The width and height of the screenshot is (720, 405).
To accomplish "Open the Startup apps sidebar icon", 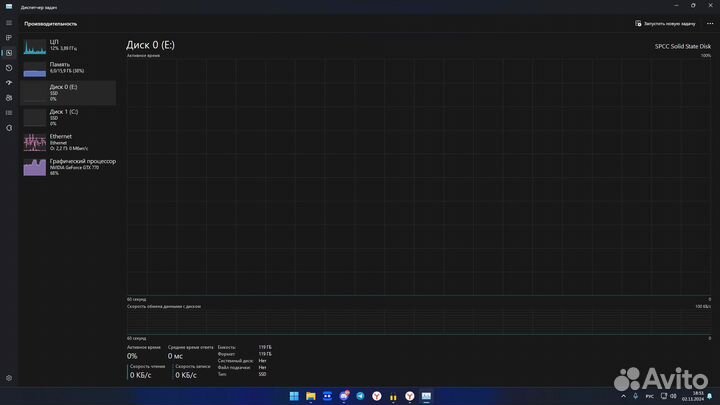I will [8, 82].
